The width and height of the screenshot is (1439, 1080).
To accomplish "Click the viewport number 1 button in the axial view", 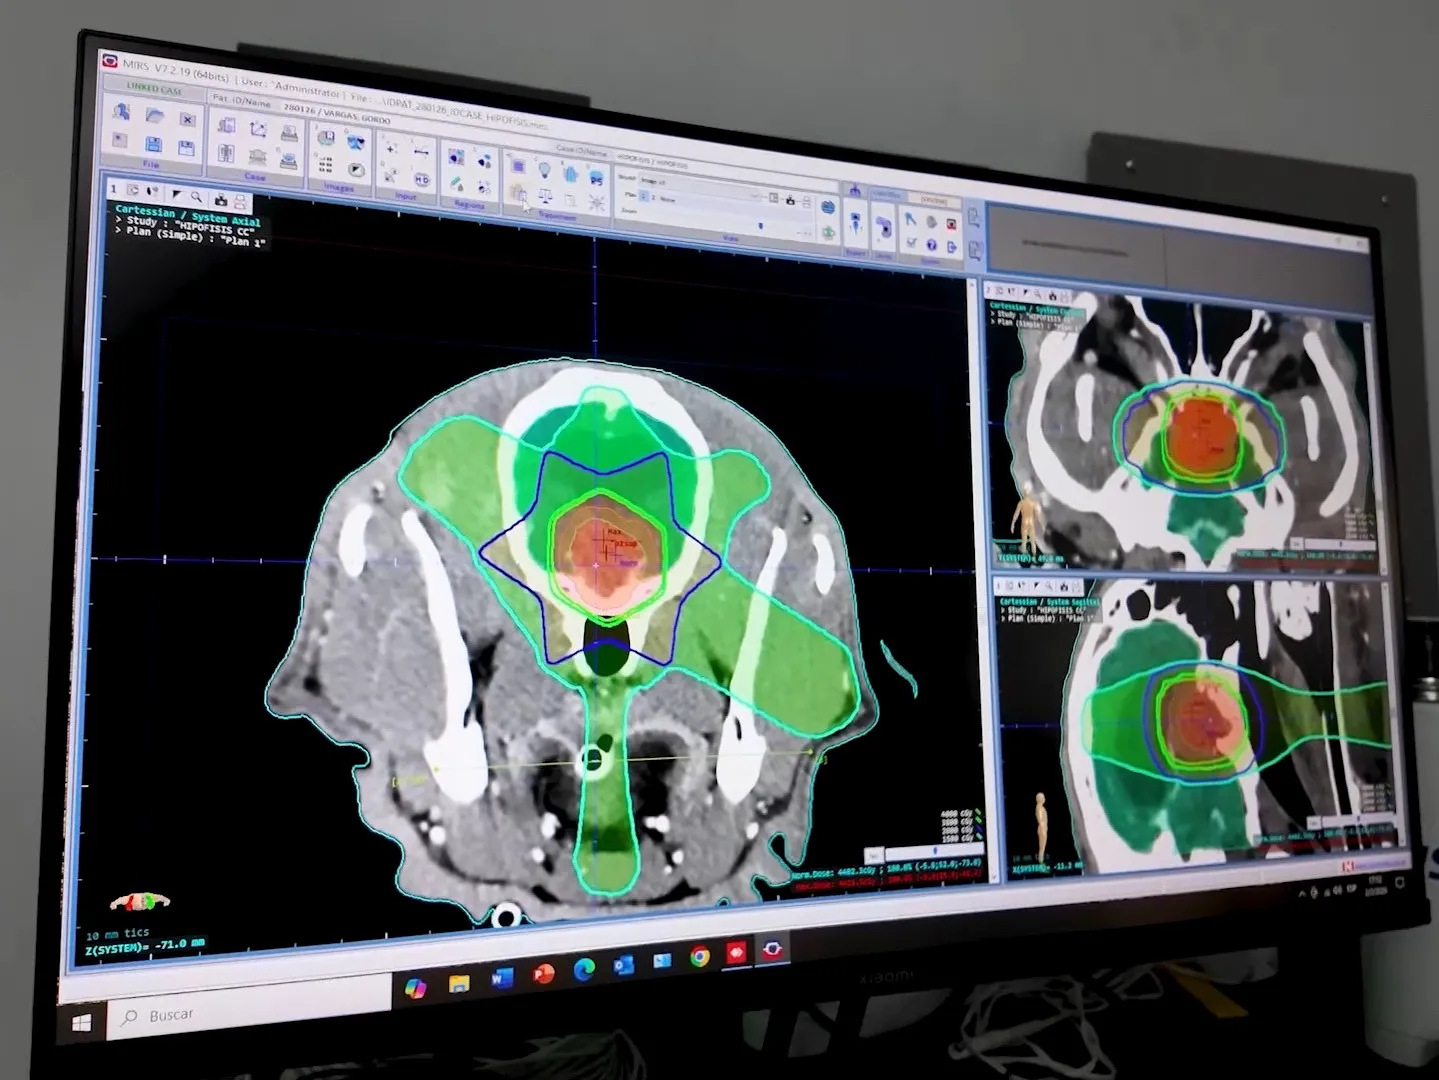I will (x=113, y=188).
